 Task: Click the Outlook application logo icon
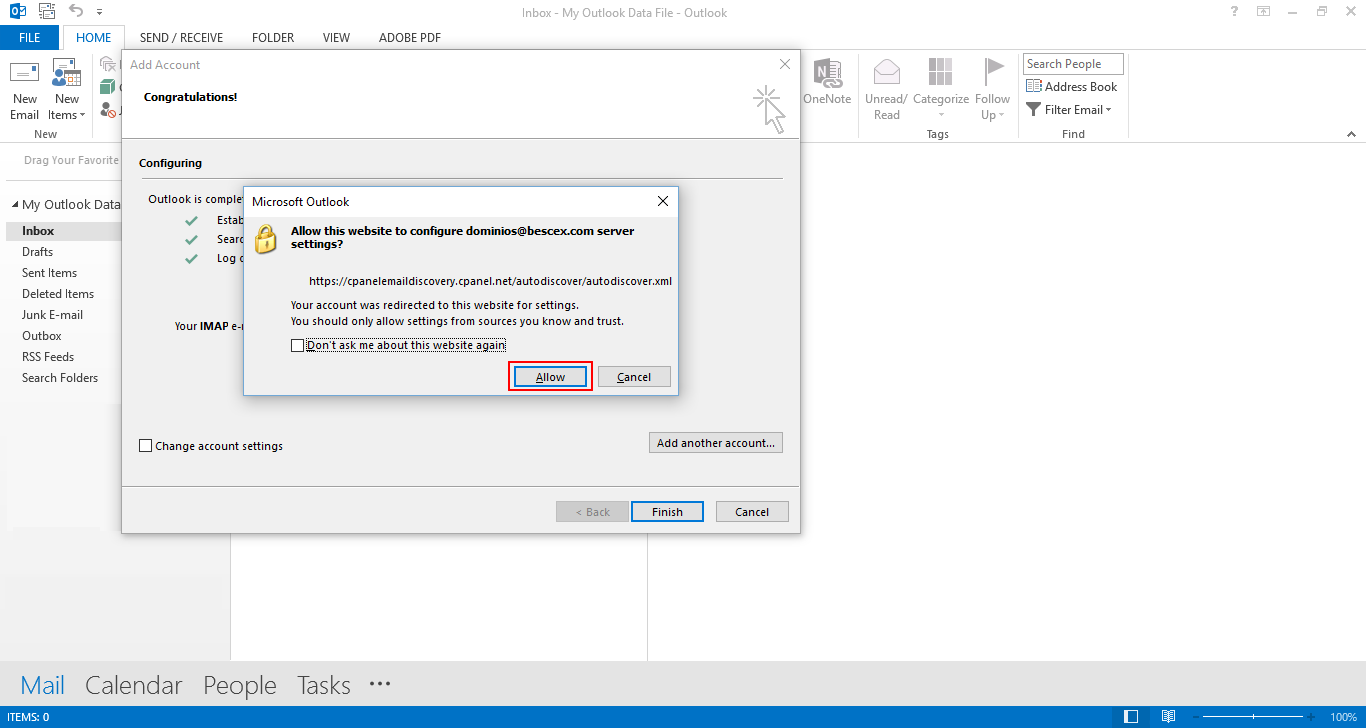[17, 12]
